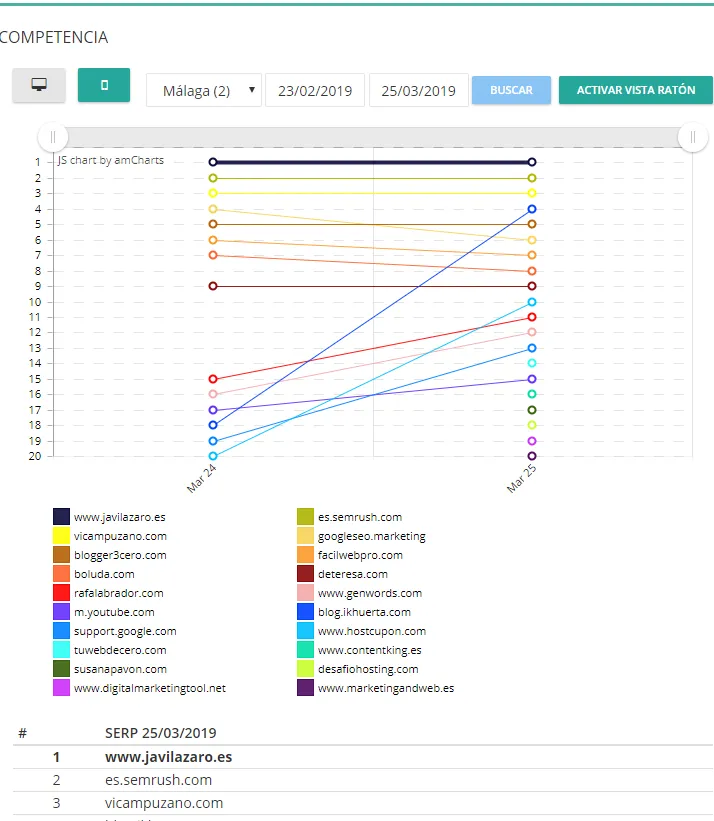This screenshot has height=821, width=714.
Task: Click the end date field 25/03/2019
Action: (x=418, y=90)
